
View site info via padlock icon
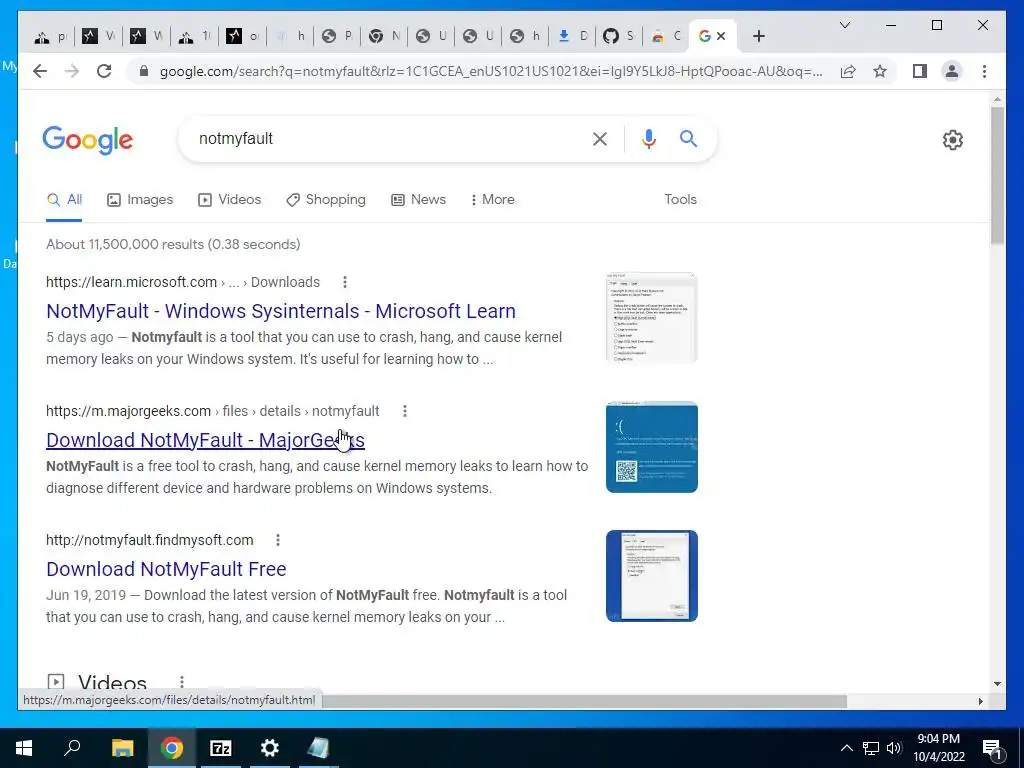144,71
